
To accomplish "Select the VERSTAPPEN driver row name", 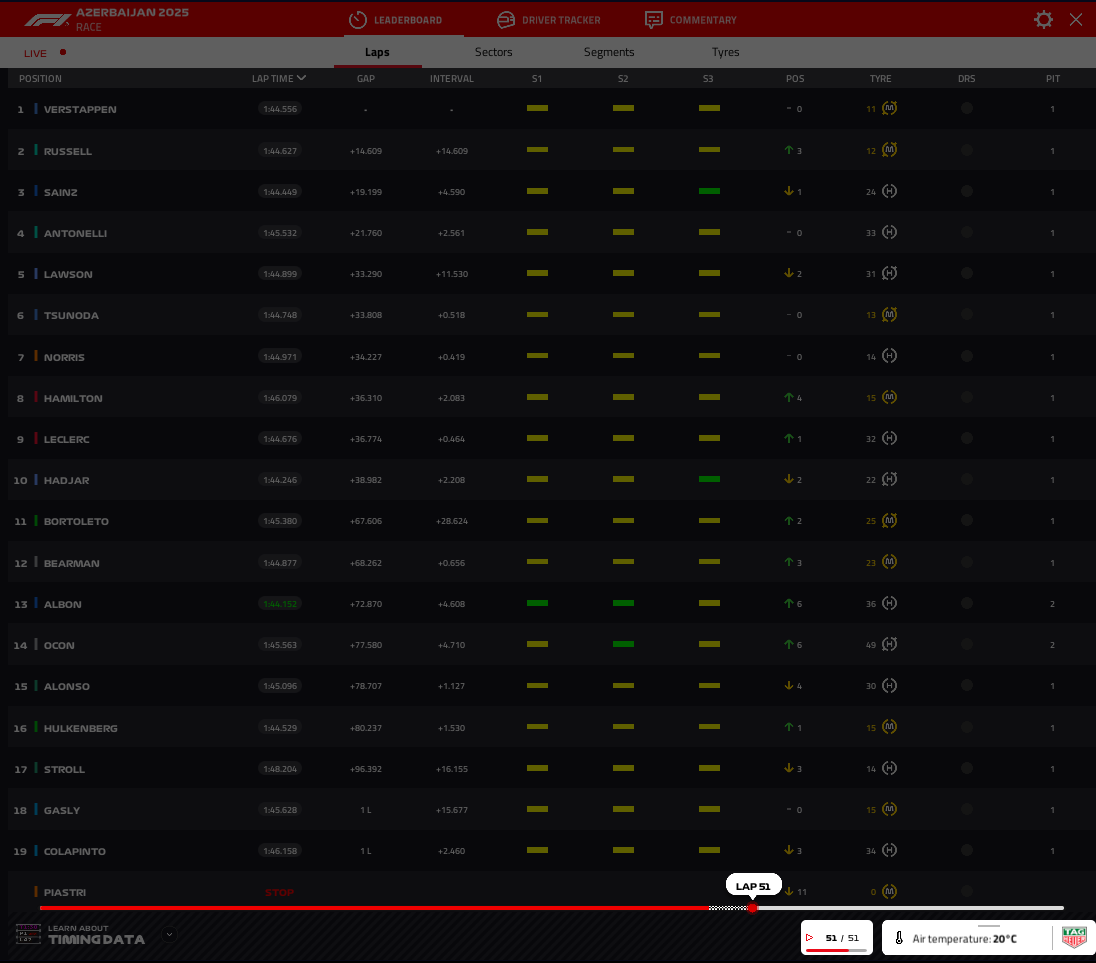I will (x=80, y=110).
